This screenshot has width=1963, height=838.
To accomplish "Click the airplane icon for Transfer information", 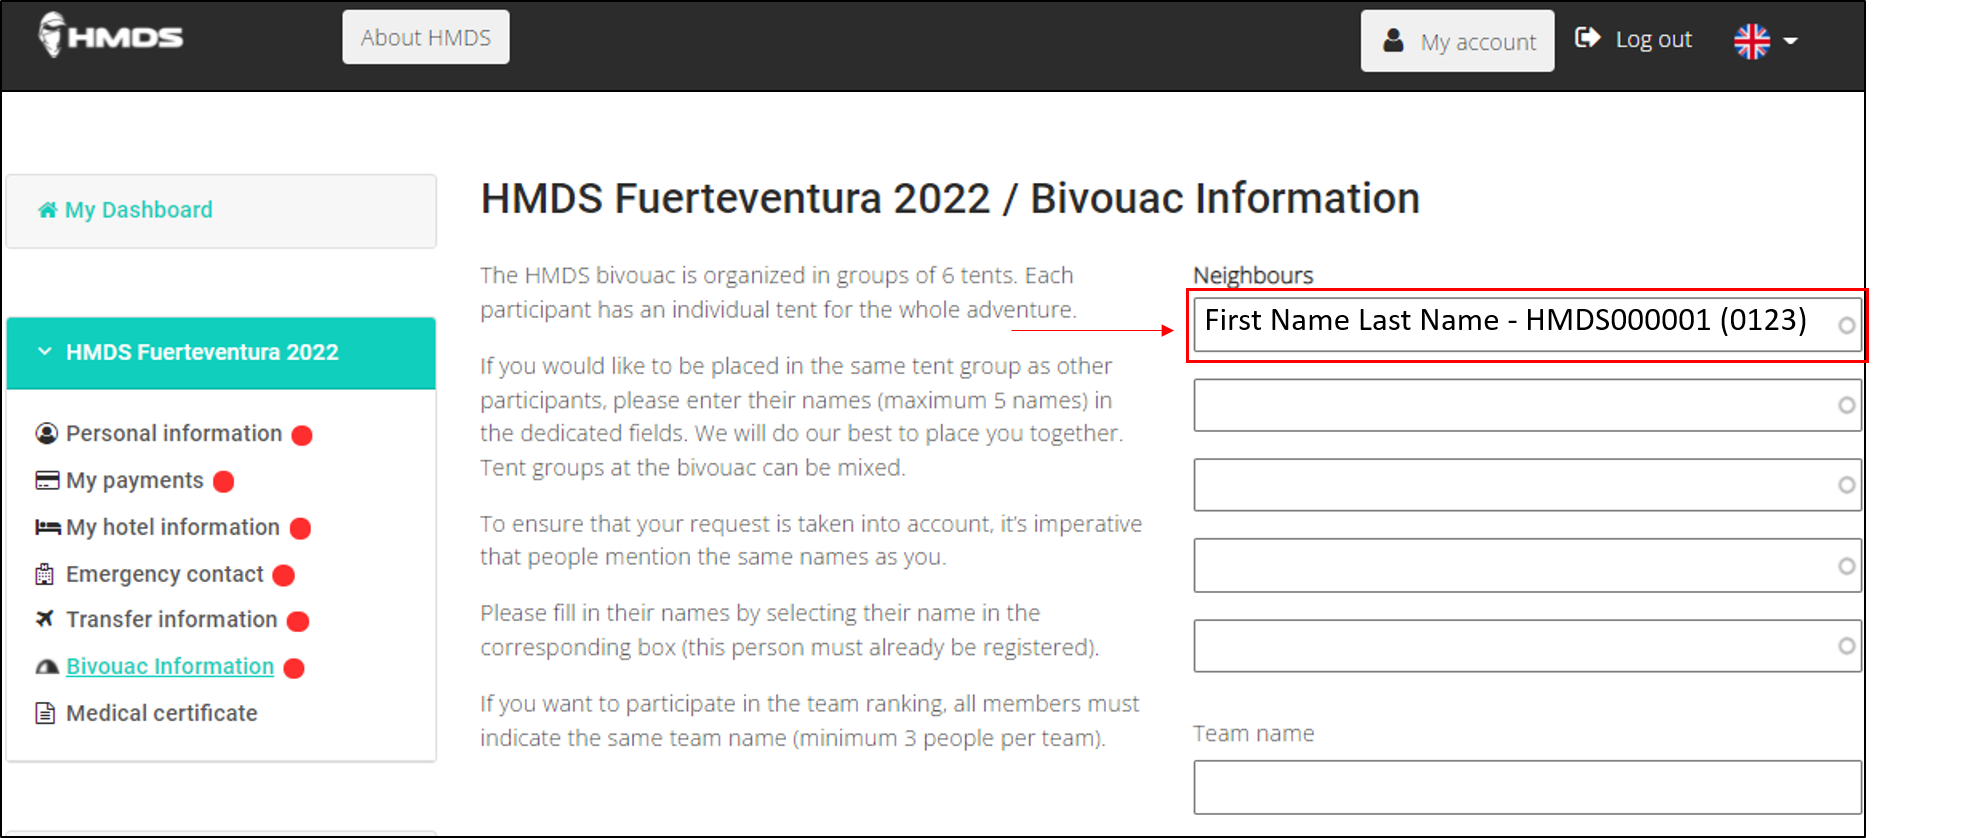I will coord(45,619).
